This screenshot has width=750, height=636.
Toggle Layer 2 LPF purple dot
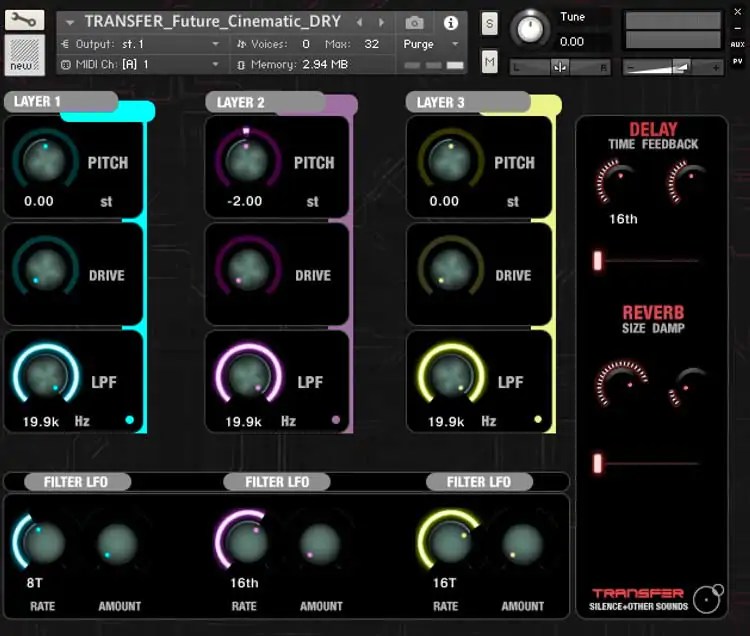[x=336, y=420]
